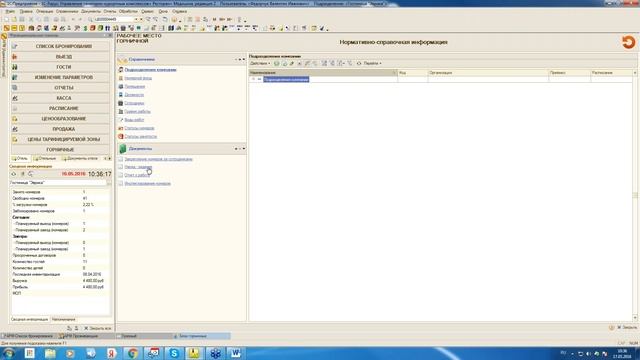Click the Закрыть button bottom right
This screenshot has width=640, height=360.
627,327
